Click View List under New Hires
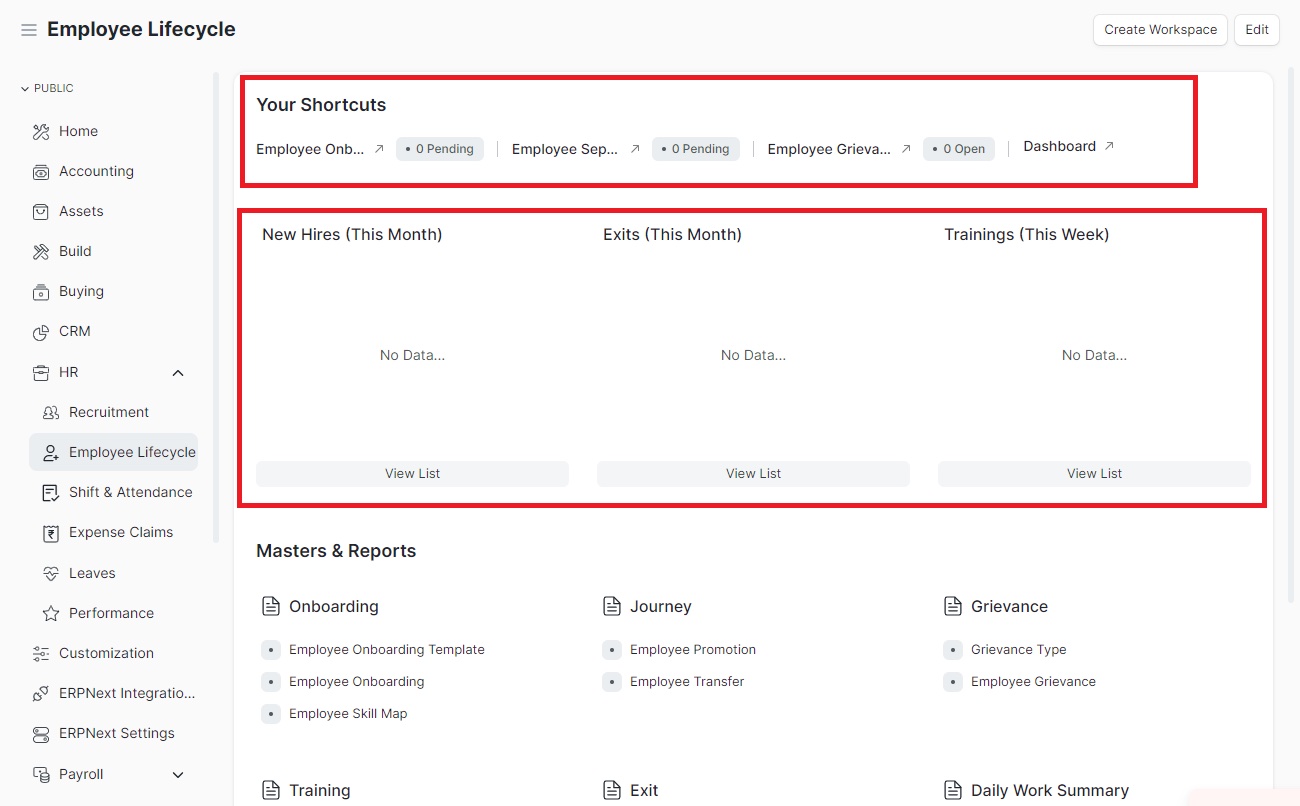 point(412,473)
